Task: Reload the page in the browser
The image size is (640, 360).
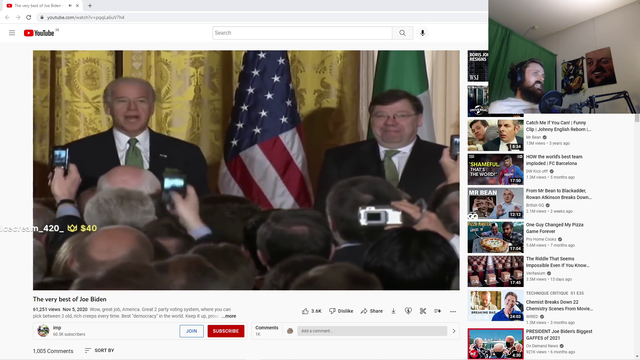Action: tap(29, 18)
